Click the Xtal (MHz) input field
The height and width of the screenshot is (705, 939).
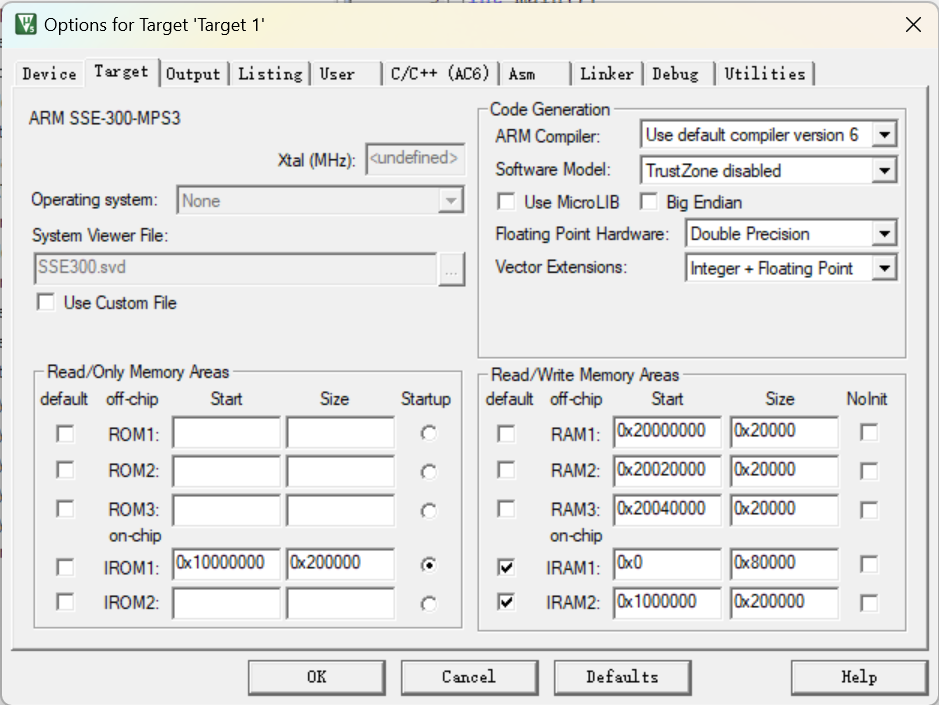click(415, 159)
